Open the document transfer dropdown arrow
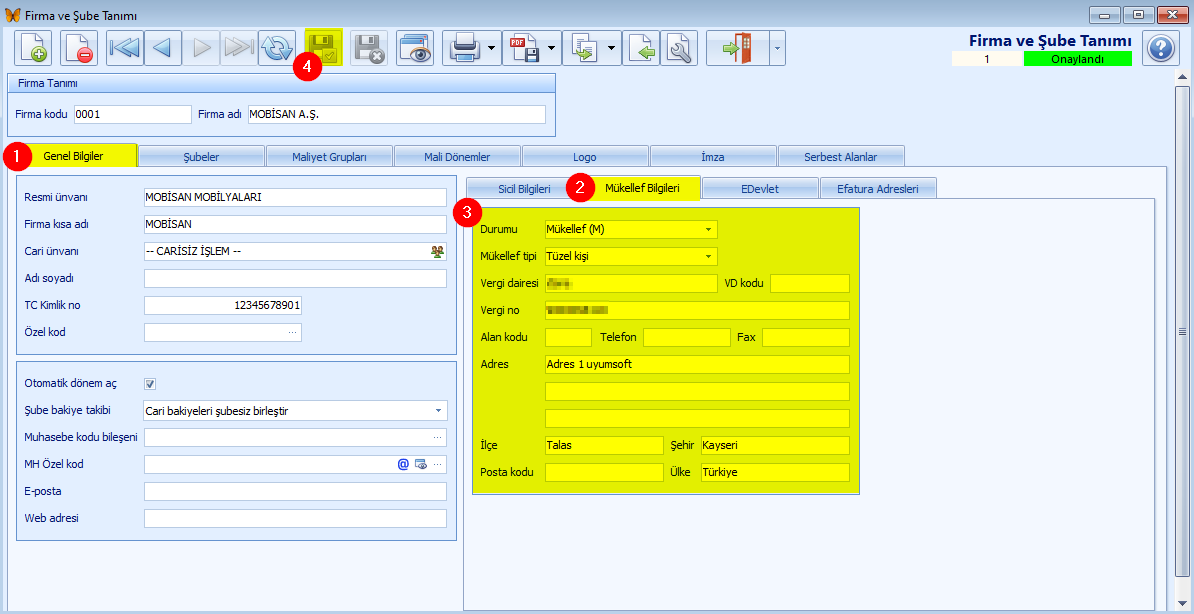The width and height of the screenshot is (1194, 614). [x=612, y=49]
